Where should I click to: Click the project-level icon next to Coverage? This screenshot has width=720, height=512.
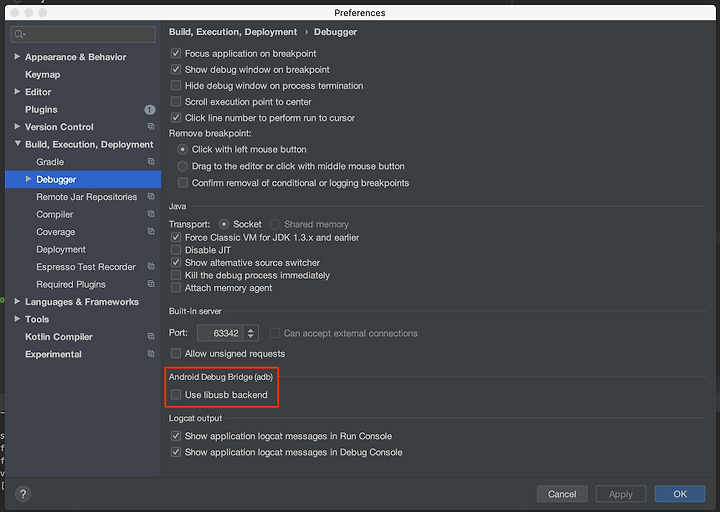tap(151, 231)
